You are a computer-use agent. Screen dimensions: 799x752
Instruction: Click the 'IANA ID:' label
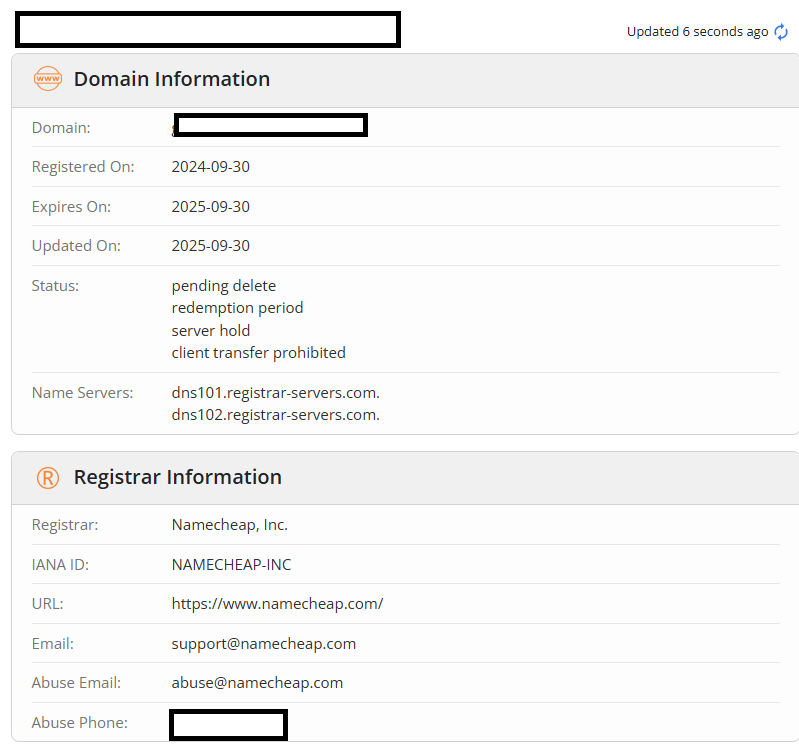click(60, 565)
